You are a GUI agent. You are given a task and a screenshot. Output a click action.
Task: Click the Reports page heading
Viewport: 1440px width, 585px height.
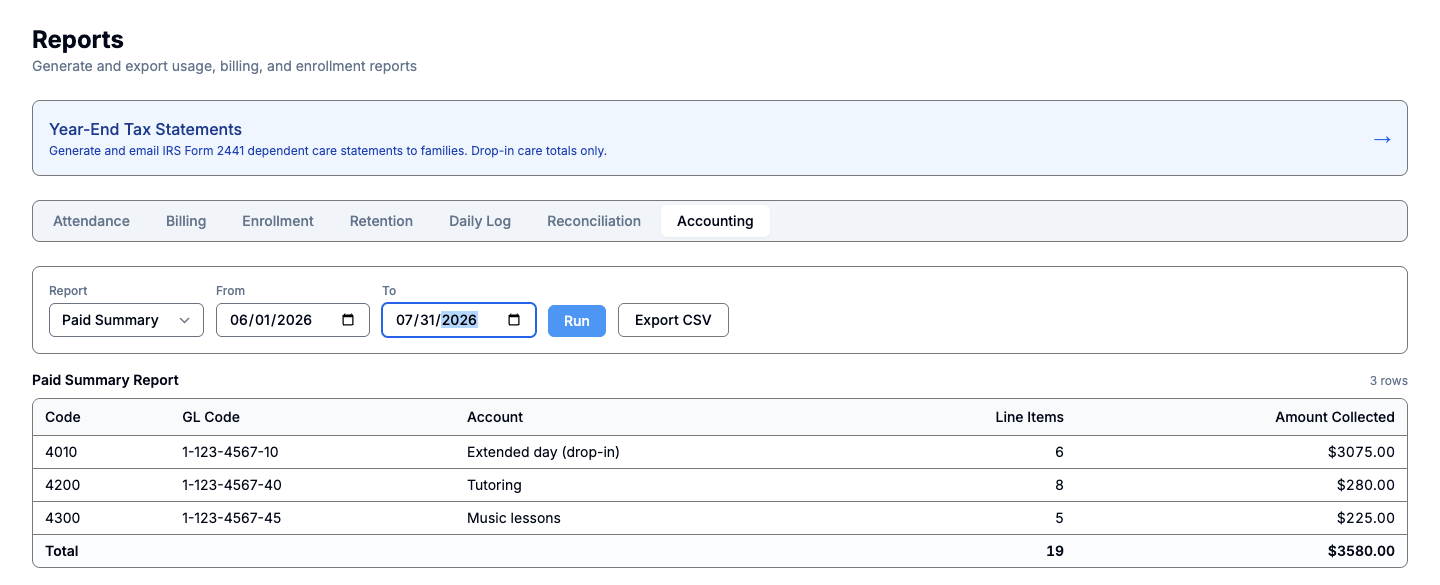78,40
